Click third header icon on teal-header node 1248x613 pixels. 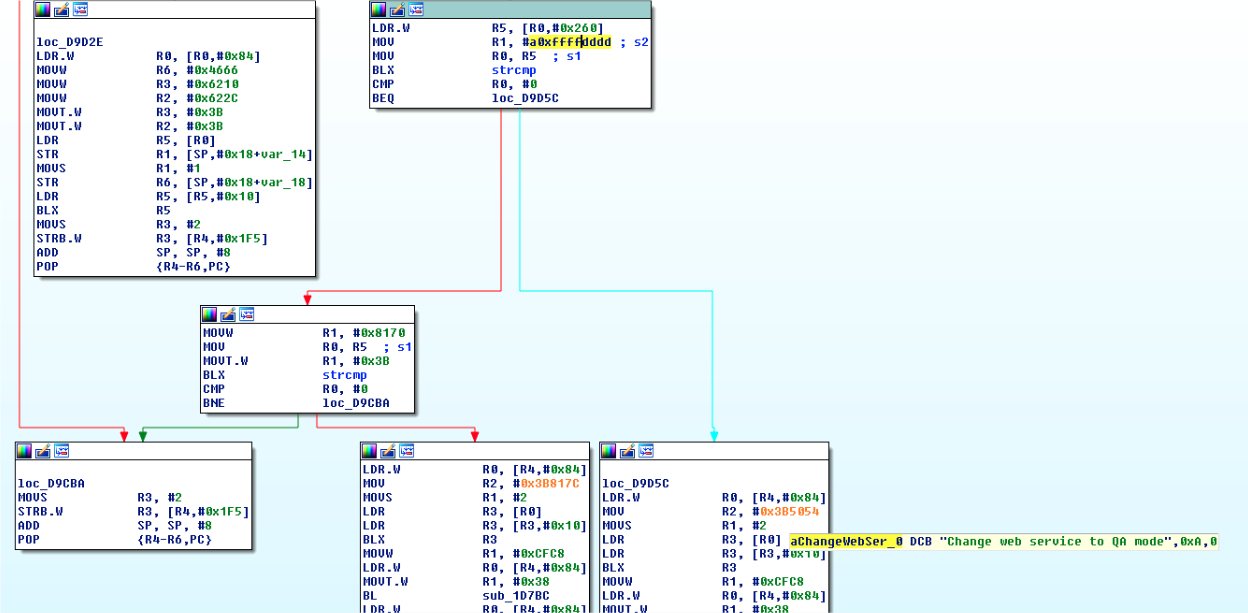pyautogui.click(x=416, y=9)
